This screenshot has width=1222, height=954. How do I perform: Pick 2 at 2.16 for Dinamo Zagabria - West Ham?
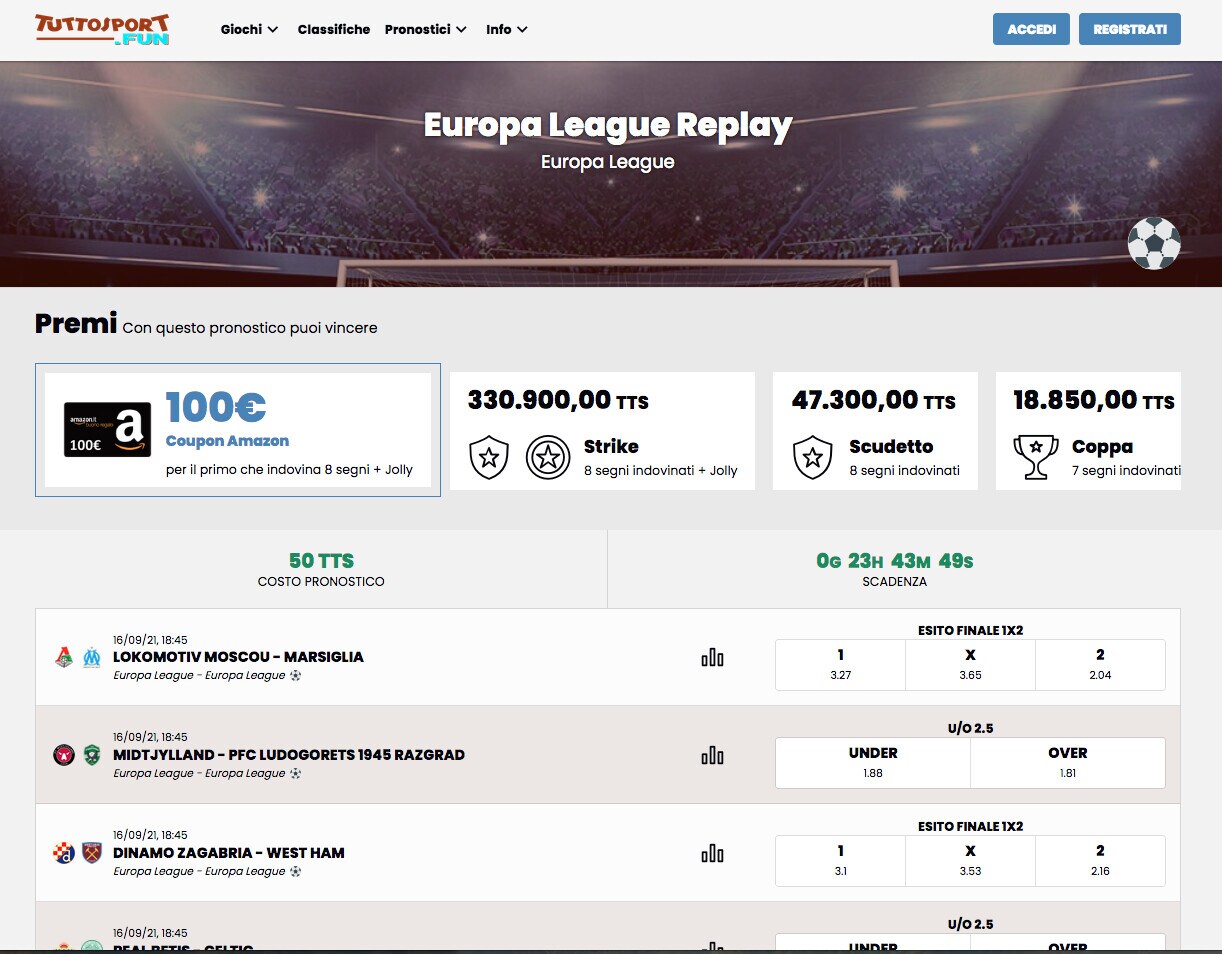click(x=1100, y=861)
